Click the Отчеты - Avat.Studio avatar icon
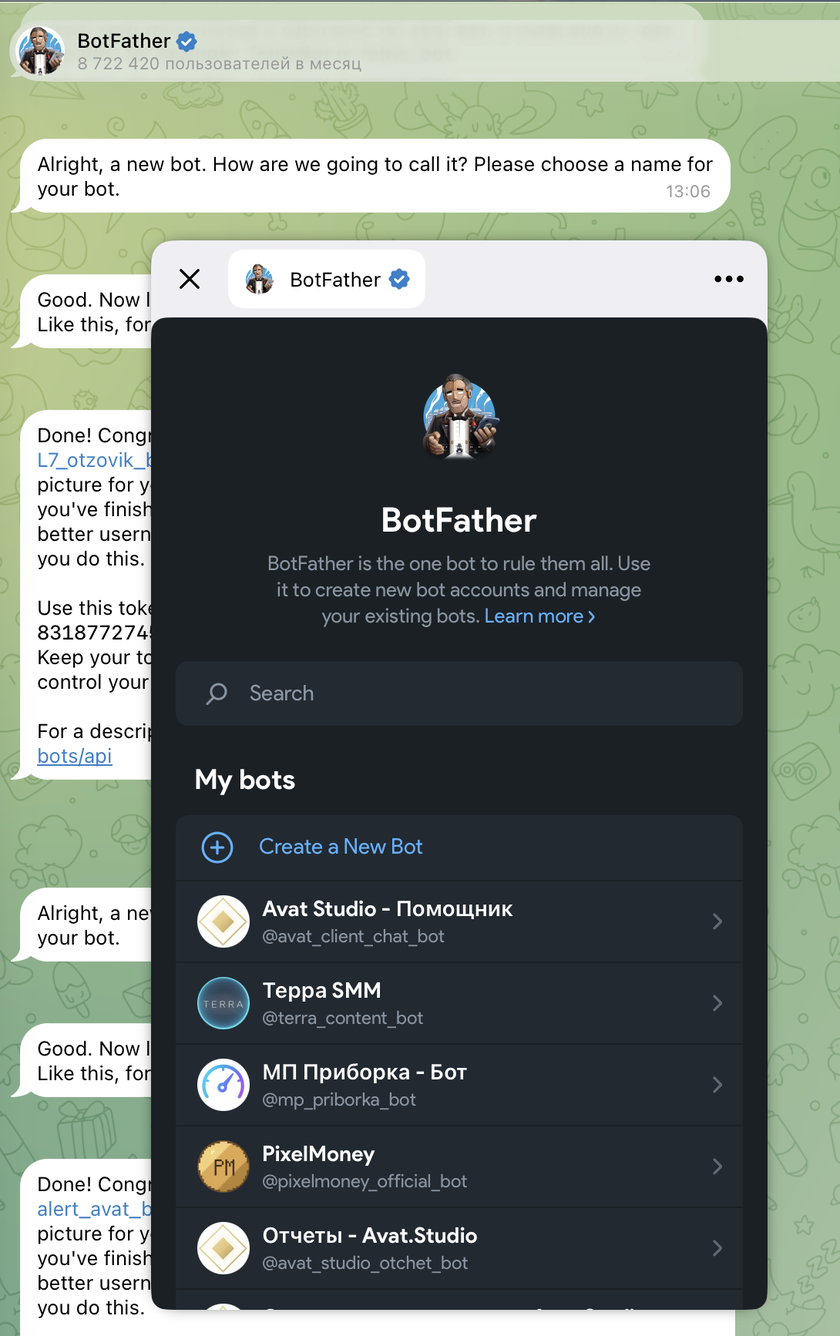Image resolution: width=840 pixels, height=1336 pixels. tap(223, 1248)
